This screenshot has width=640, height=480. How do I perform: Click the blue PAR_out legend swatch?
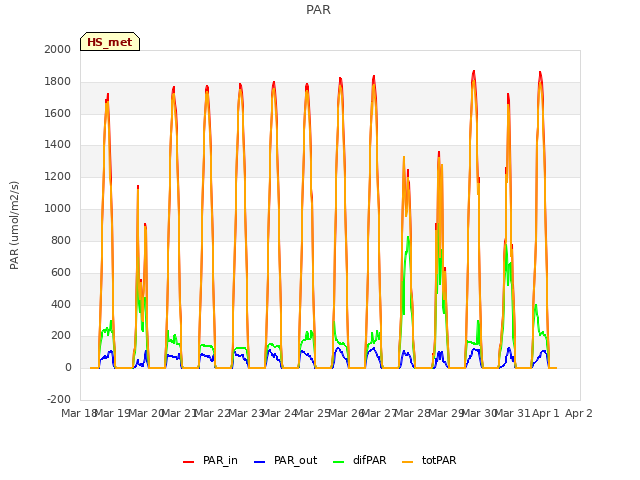[x=260, y=462]
